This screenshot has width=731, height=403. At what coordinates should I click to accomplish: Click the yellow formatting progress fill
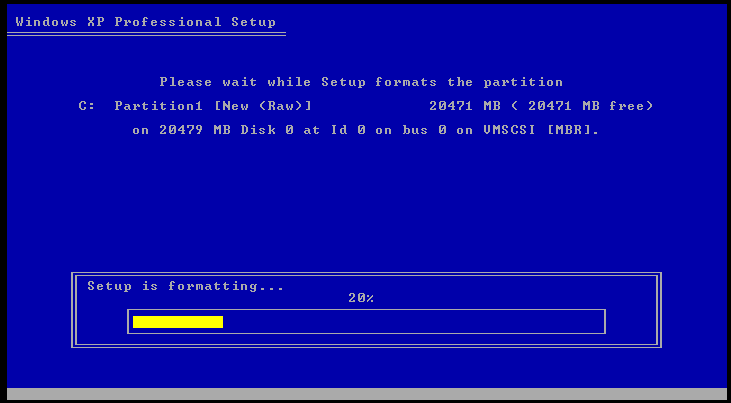point(178,322)
